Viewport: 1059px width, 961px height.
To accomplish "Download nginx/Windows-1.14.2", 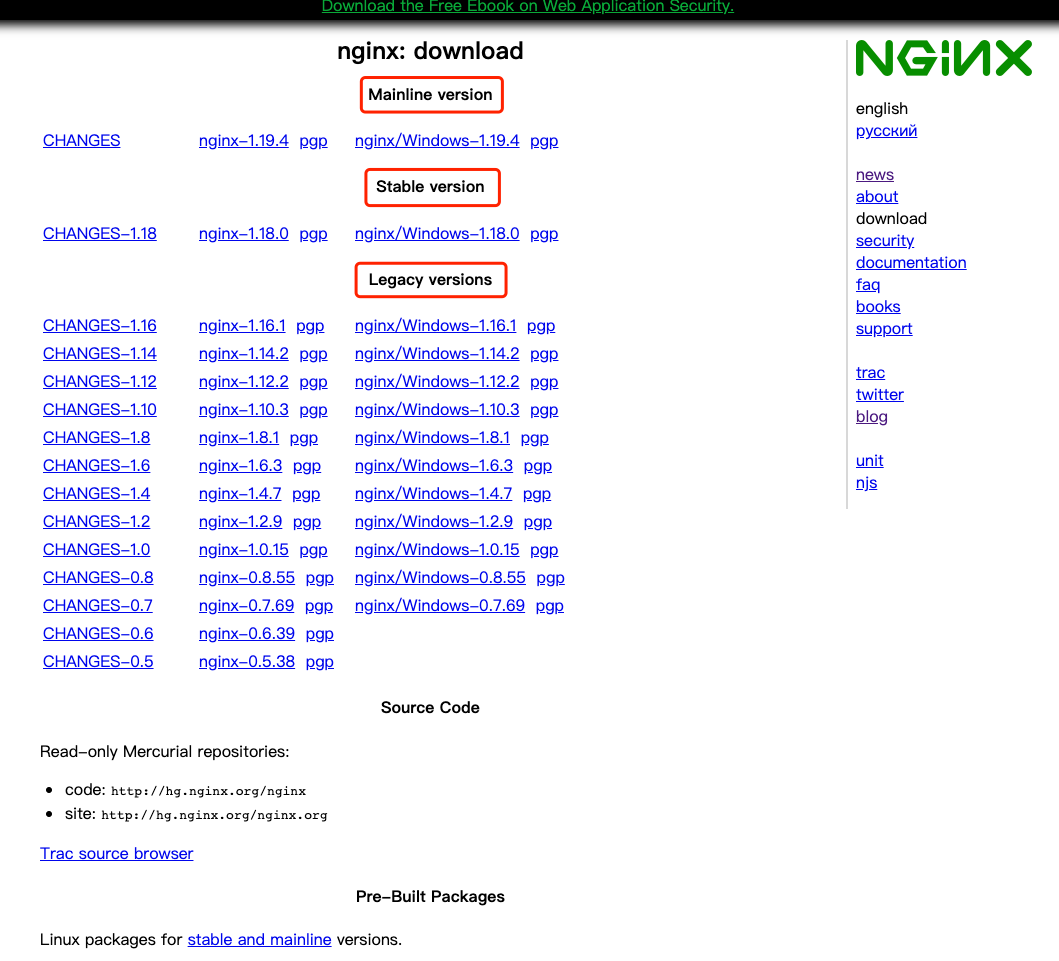I will point(437,354).
